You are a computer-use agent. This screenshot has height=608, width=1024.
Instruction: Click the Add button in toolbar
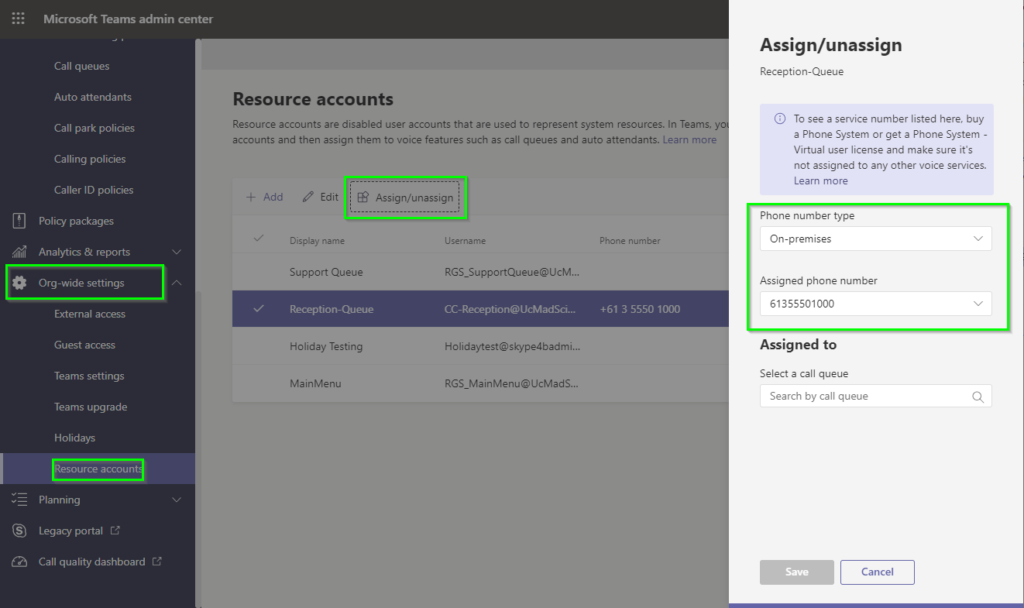pyautogui.click(x=264, y=197)
